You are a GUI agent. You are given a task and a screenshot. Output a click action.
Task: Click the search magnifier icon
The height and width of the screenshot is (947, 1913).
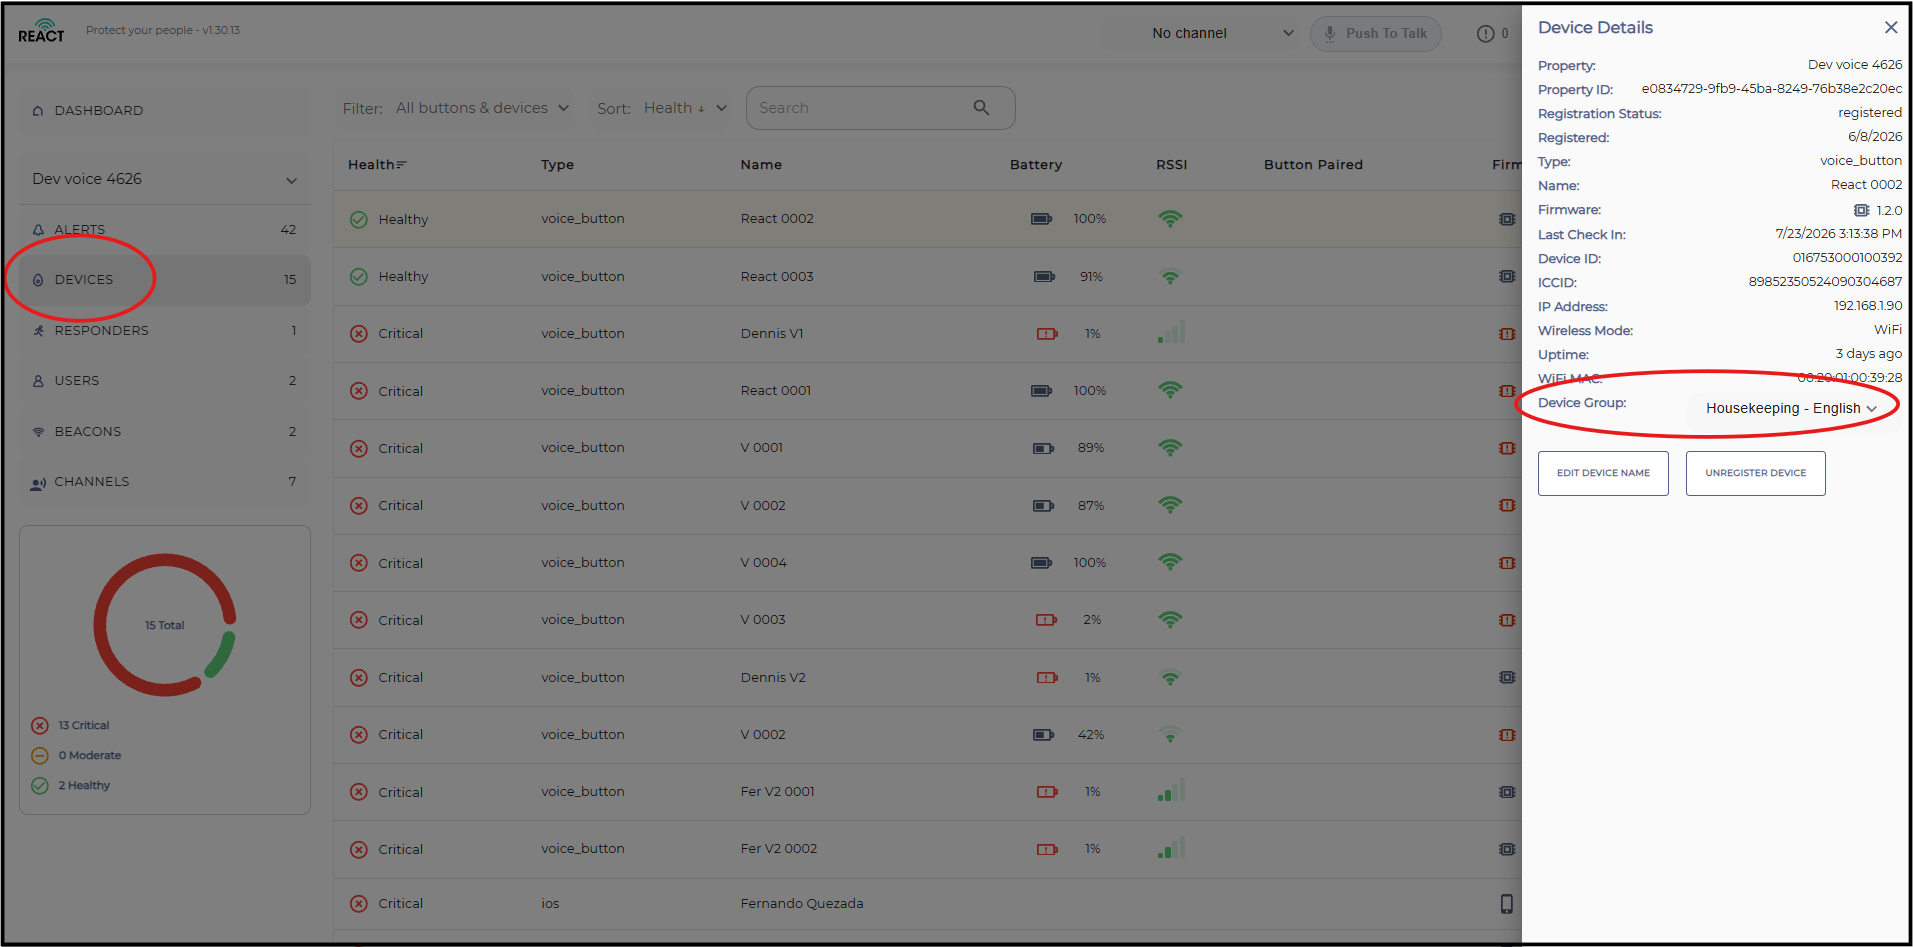point(981,108)
